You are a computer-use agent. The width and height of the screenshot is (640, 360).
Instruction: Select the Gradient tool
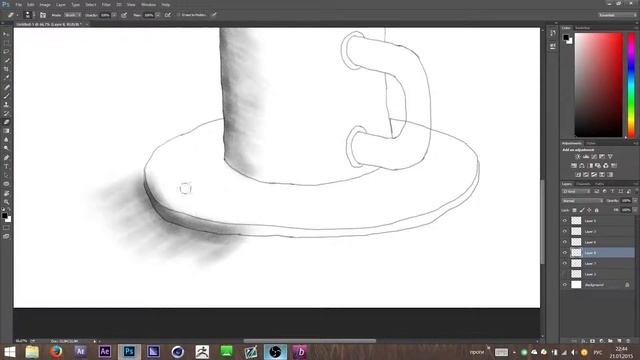click(x=6, y=131)
